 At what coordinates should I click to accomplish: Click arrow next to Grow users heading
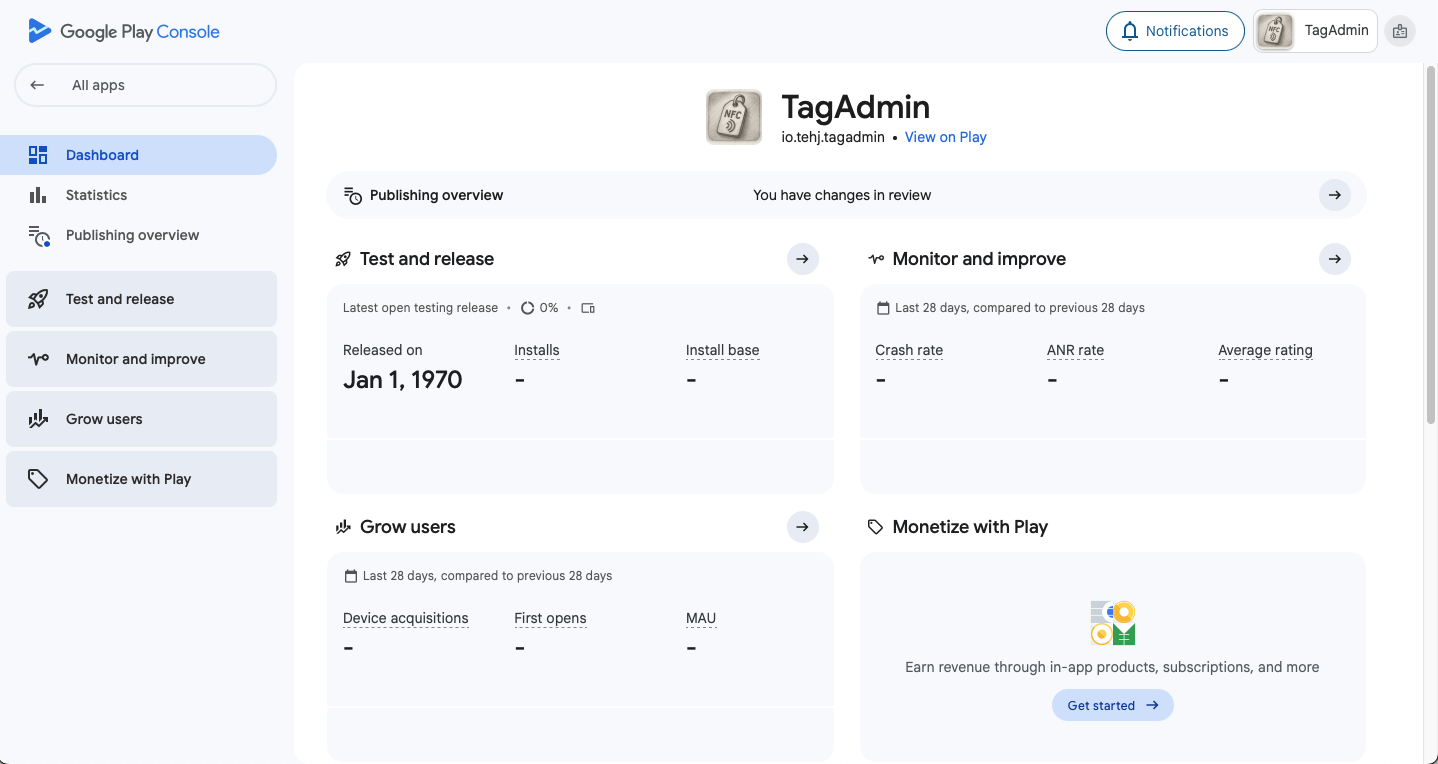click(x=802, y=527)
